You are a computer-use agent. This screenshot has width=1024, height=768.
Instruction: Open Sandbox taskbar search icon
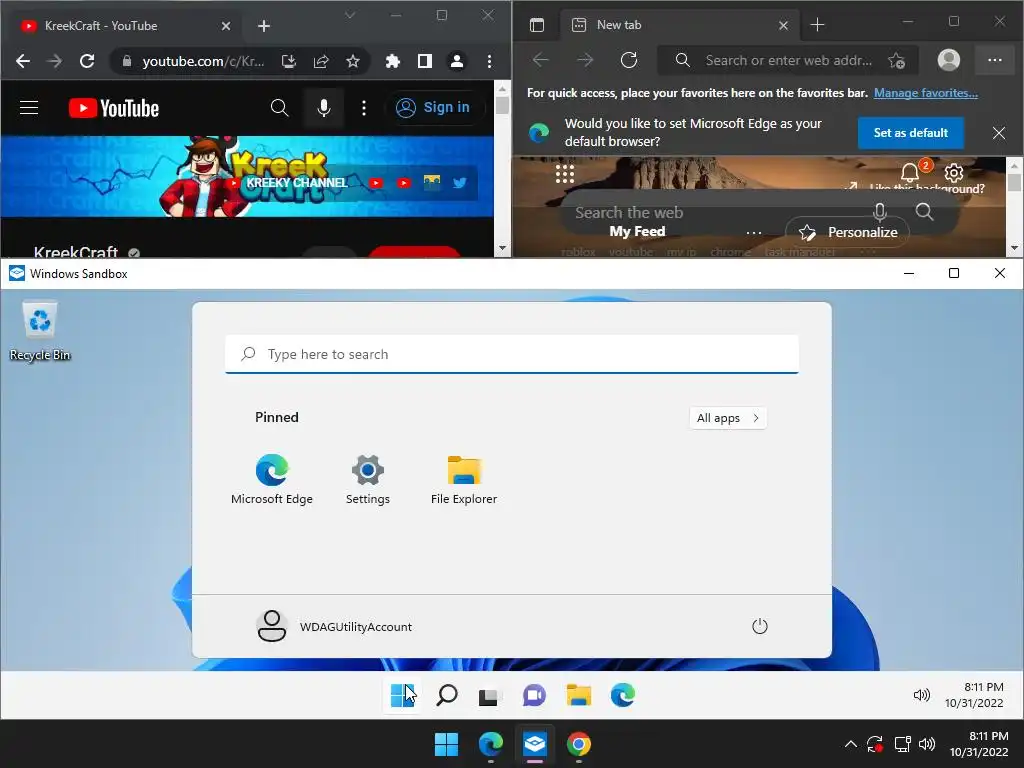pyautogui.click(x=447, y=695)
